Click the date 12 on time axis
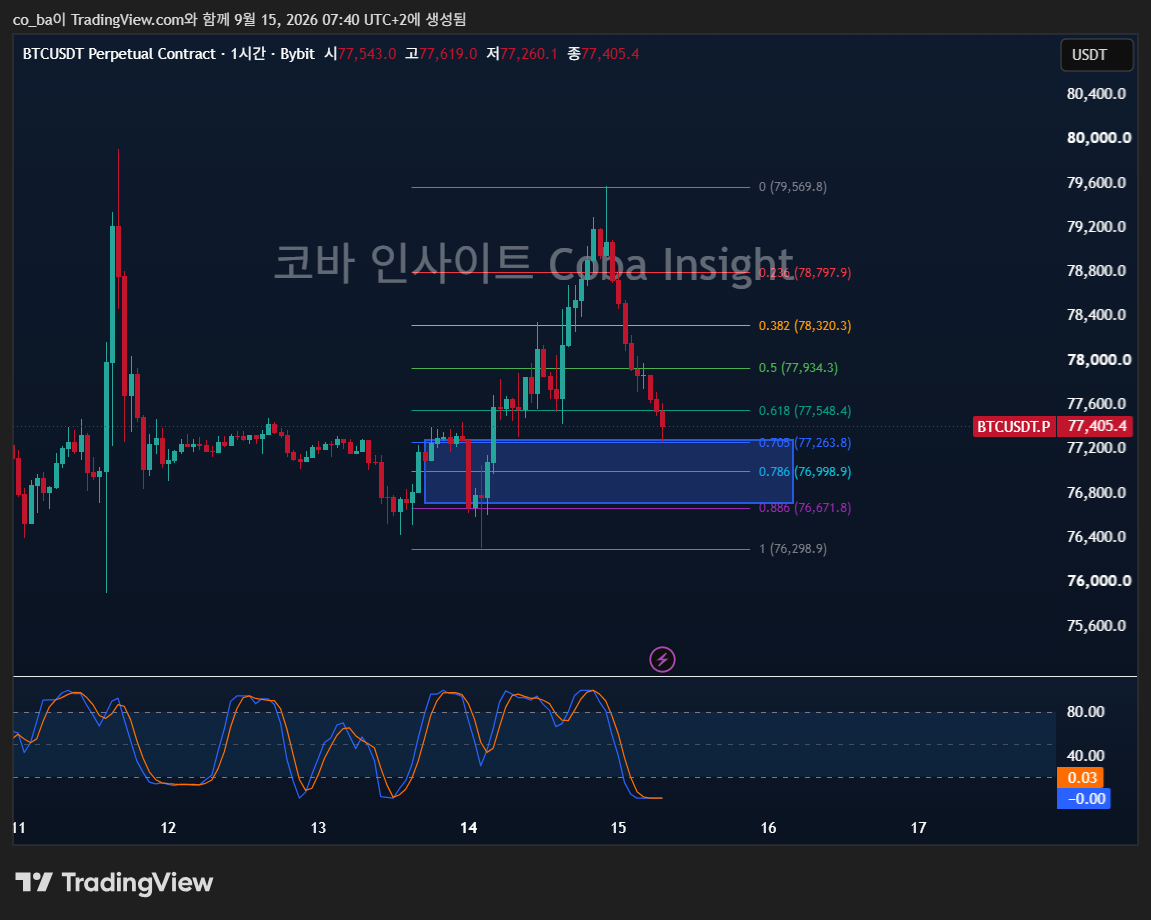Screen dimensions: 1151x920 pyautogui.click(x=168, y=827)
